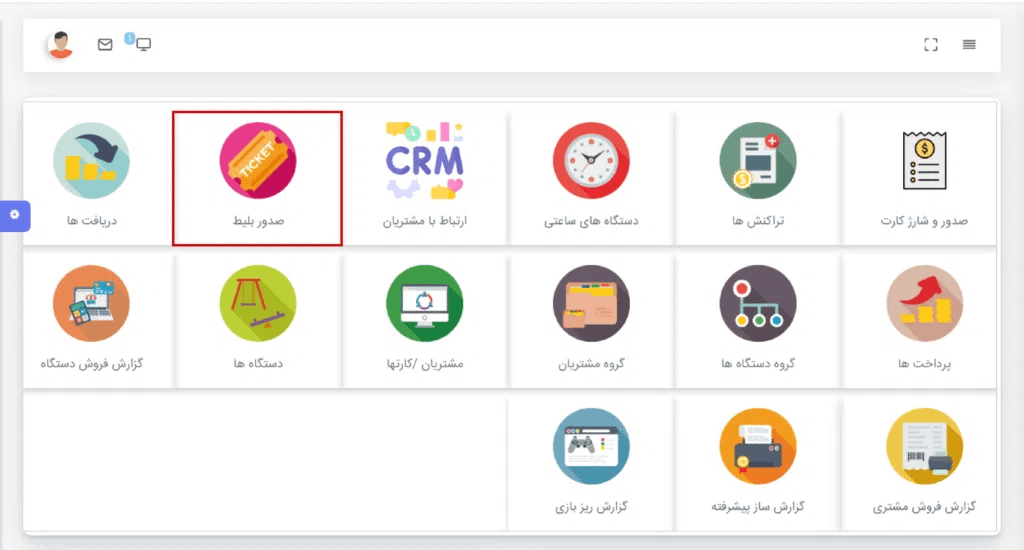
Task: Open game detail report tile
Action: point(591,447)
